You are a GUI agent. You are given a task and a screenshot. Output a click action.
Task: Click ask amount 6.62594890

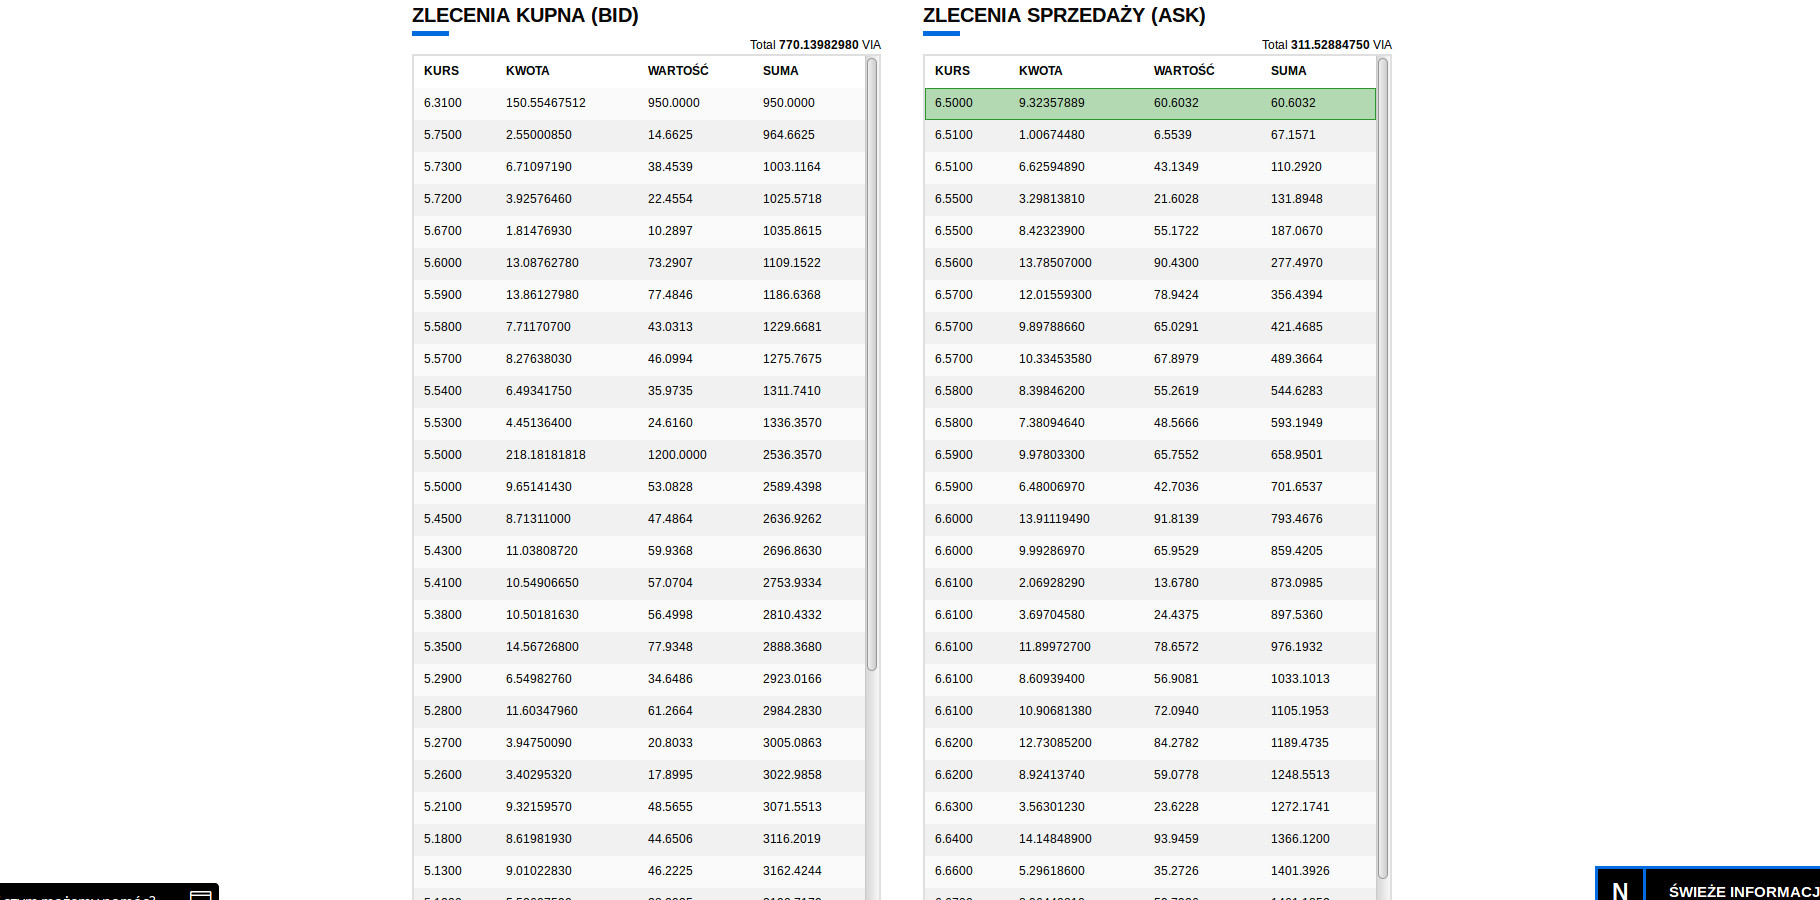tap(1052, 167)
